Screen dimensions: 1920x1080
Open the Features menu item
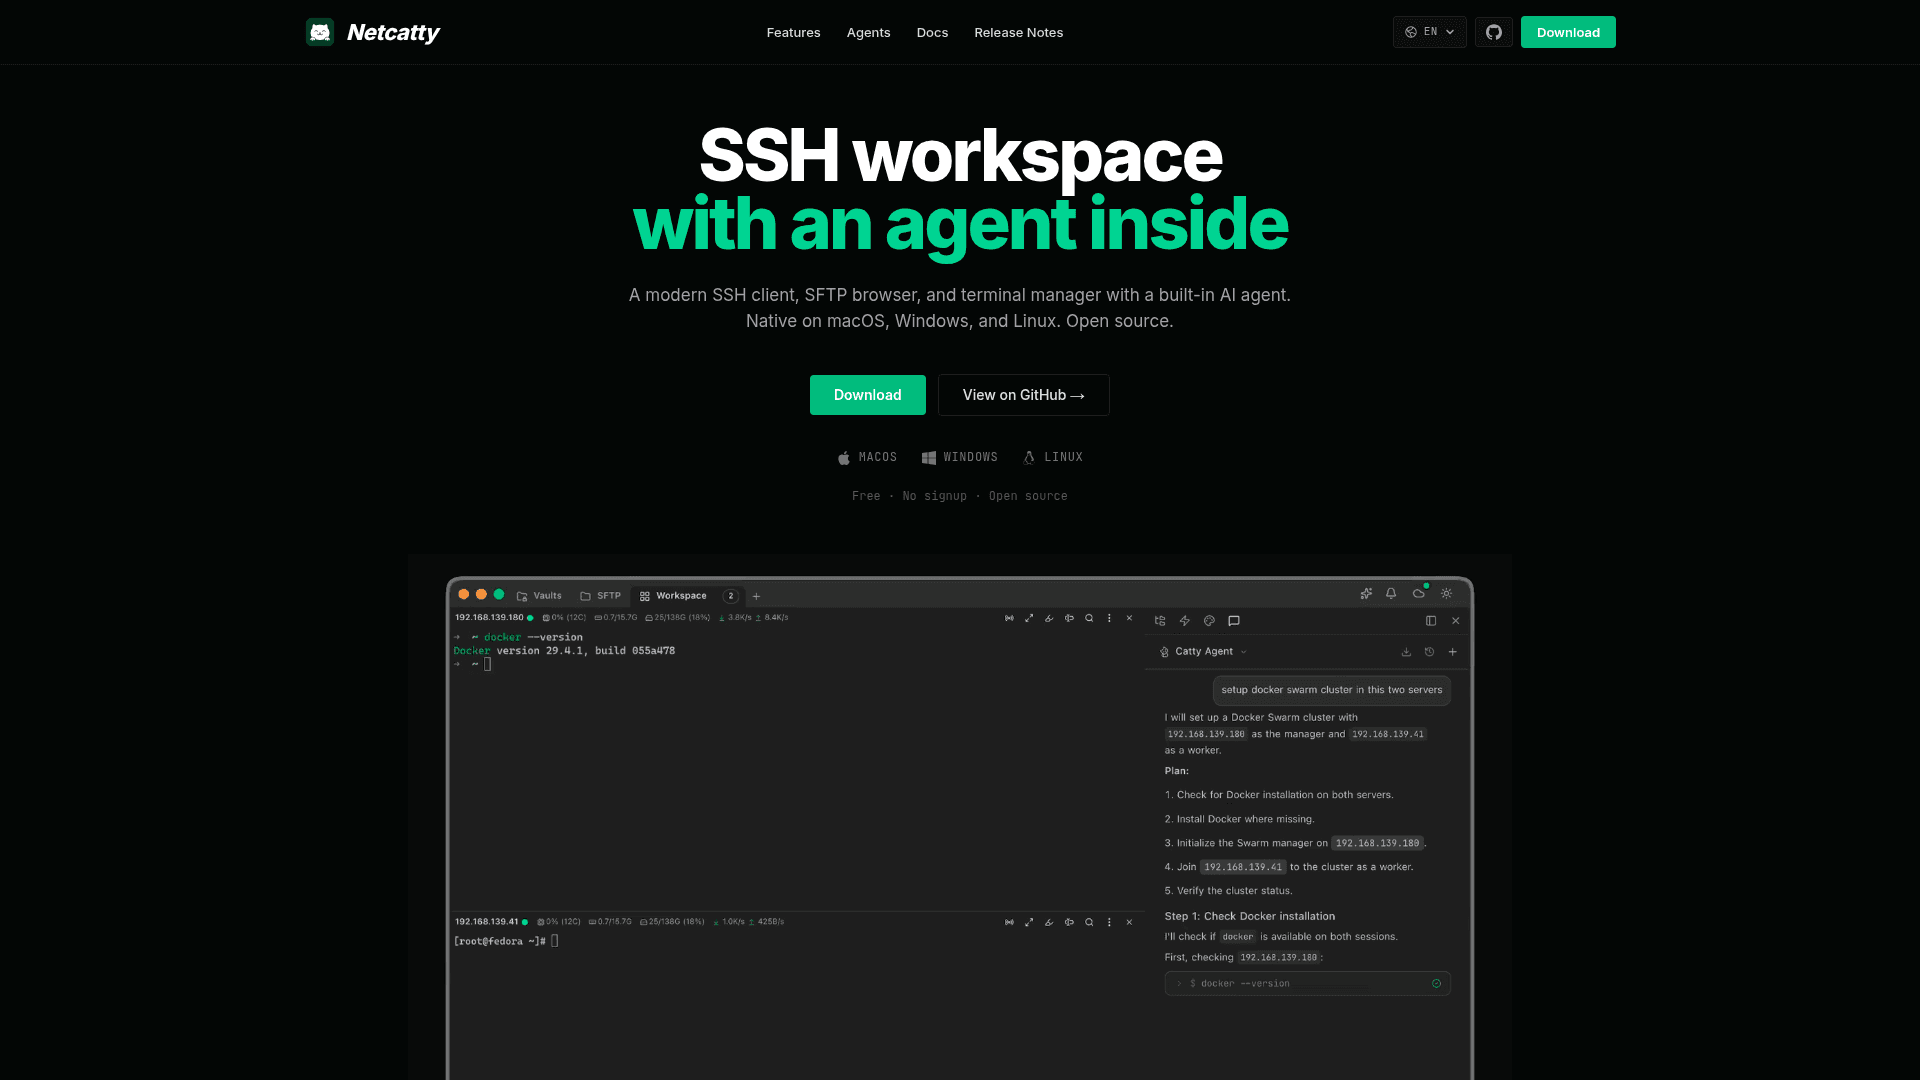pyautogui.click(x=793, y=32)
